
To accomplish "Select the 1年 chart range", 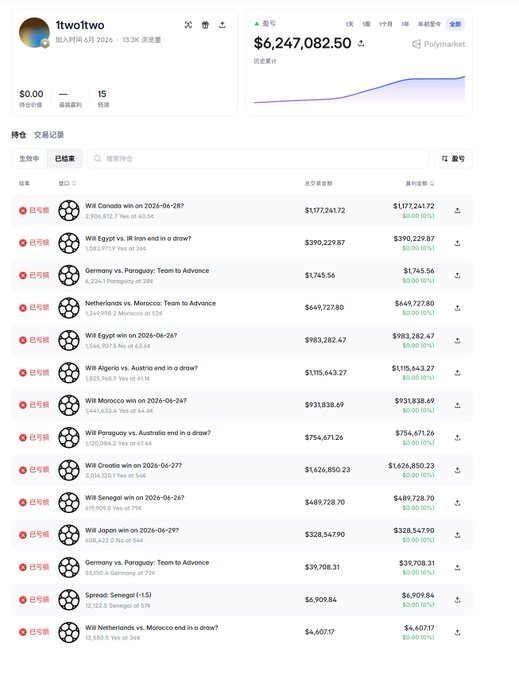I will [405, 24].
